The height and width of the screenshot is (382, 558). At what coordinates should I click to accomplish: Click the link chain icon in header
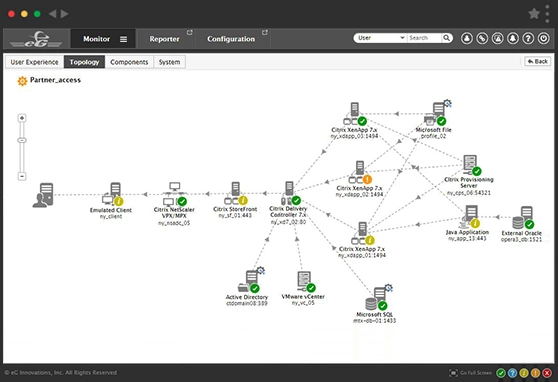click(482, 38)
